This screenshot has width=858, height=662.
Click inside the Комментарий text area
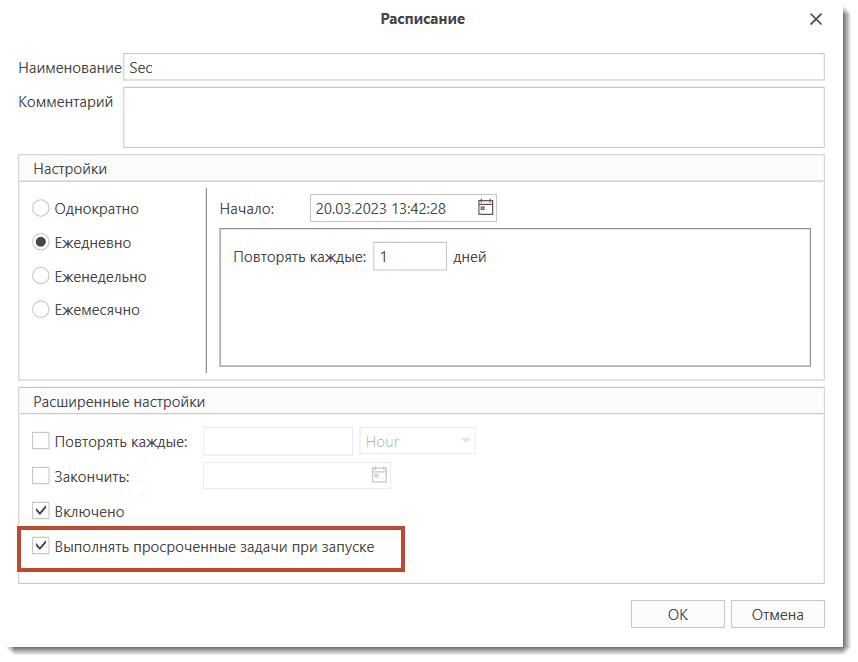click(472, 116)
